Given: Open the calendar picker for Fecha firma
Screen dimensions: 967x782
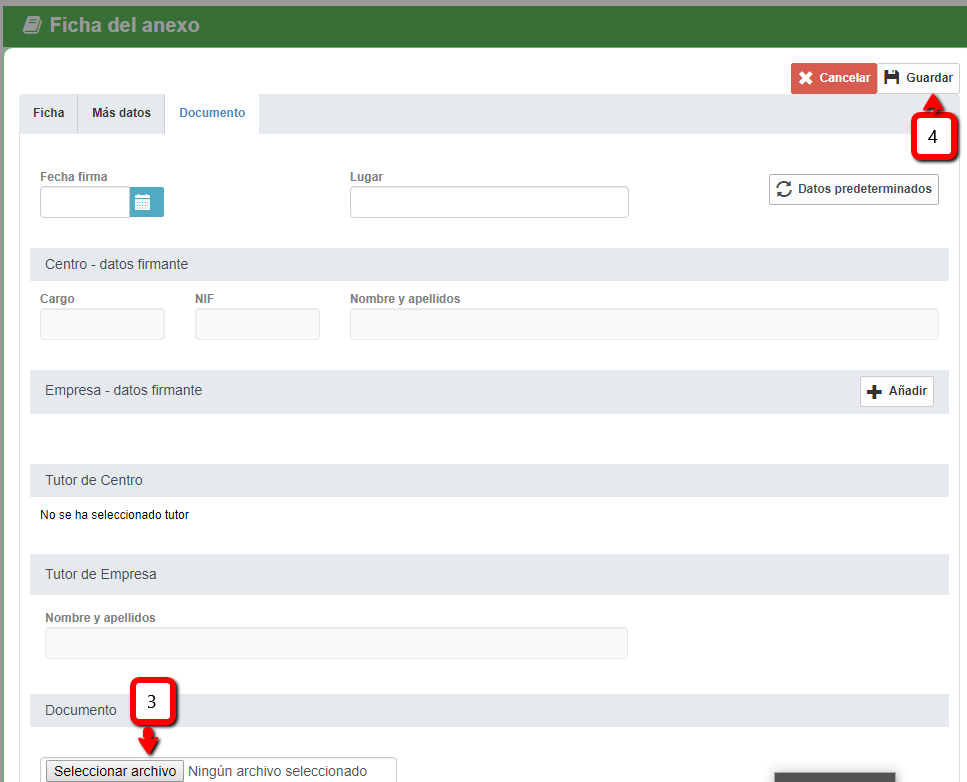Looking at the screenshot, I should click(x=146, y=202).
